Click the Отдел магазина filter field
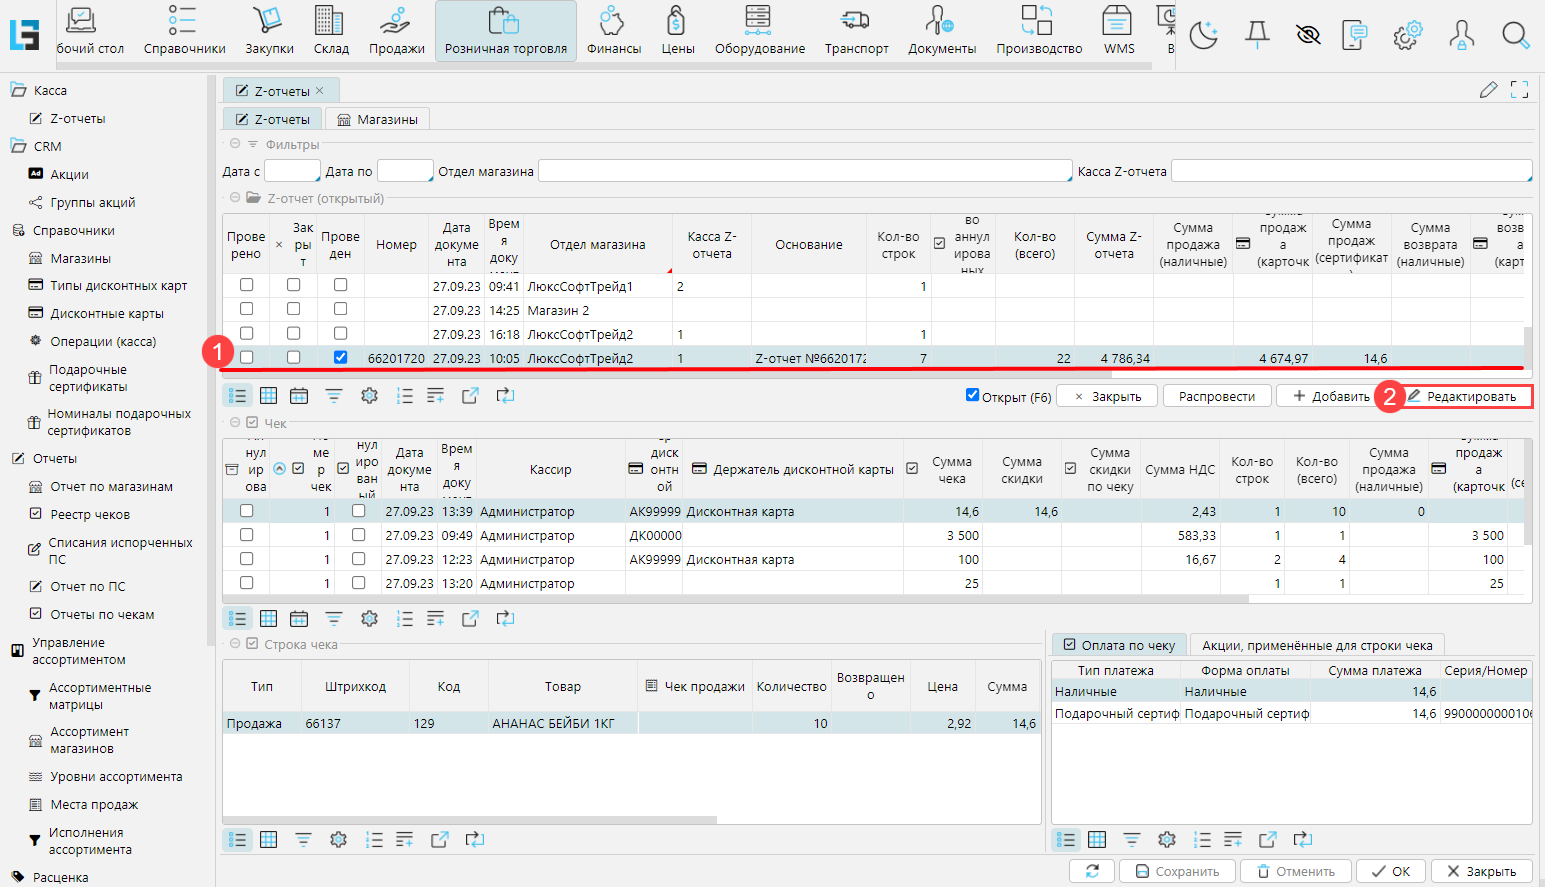This screenshot has width=1545, height=887. [804, 171]
